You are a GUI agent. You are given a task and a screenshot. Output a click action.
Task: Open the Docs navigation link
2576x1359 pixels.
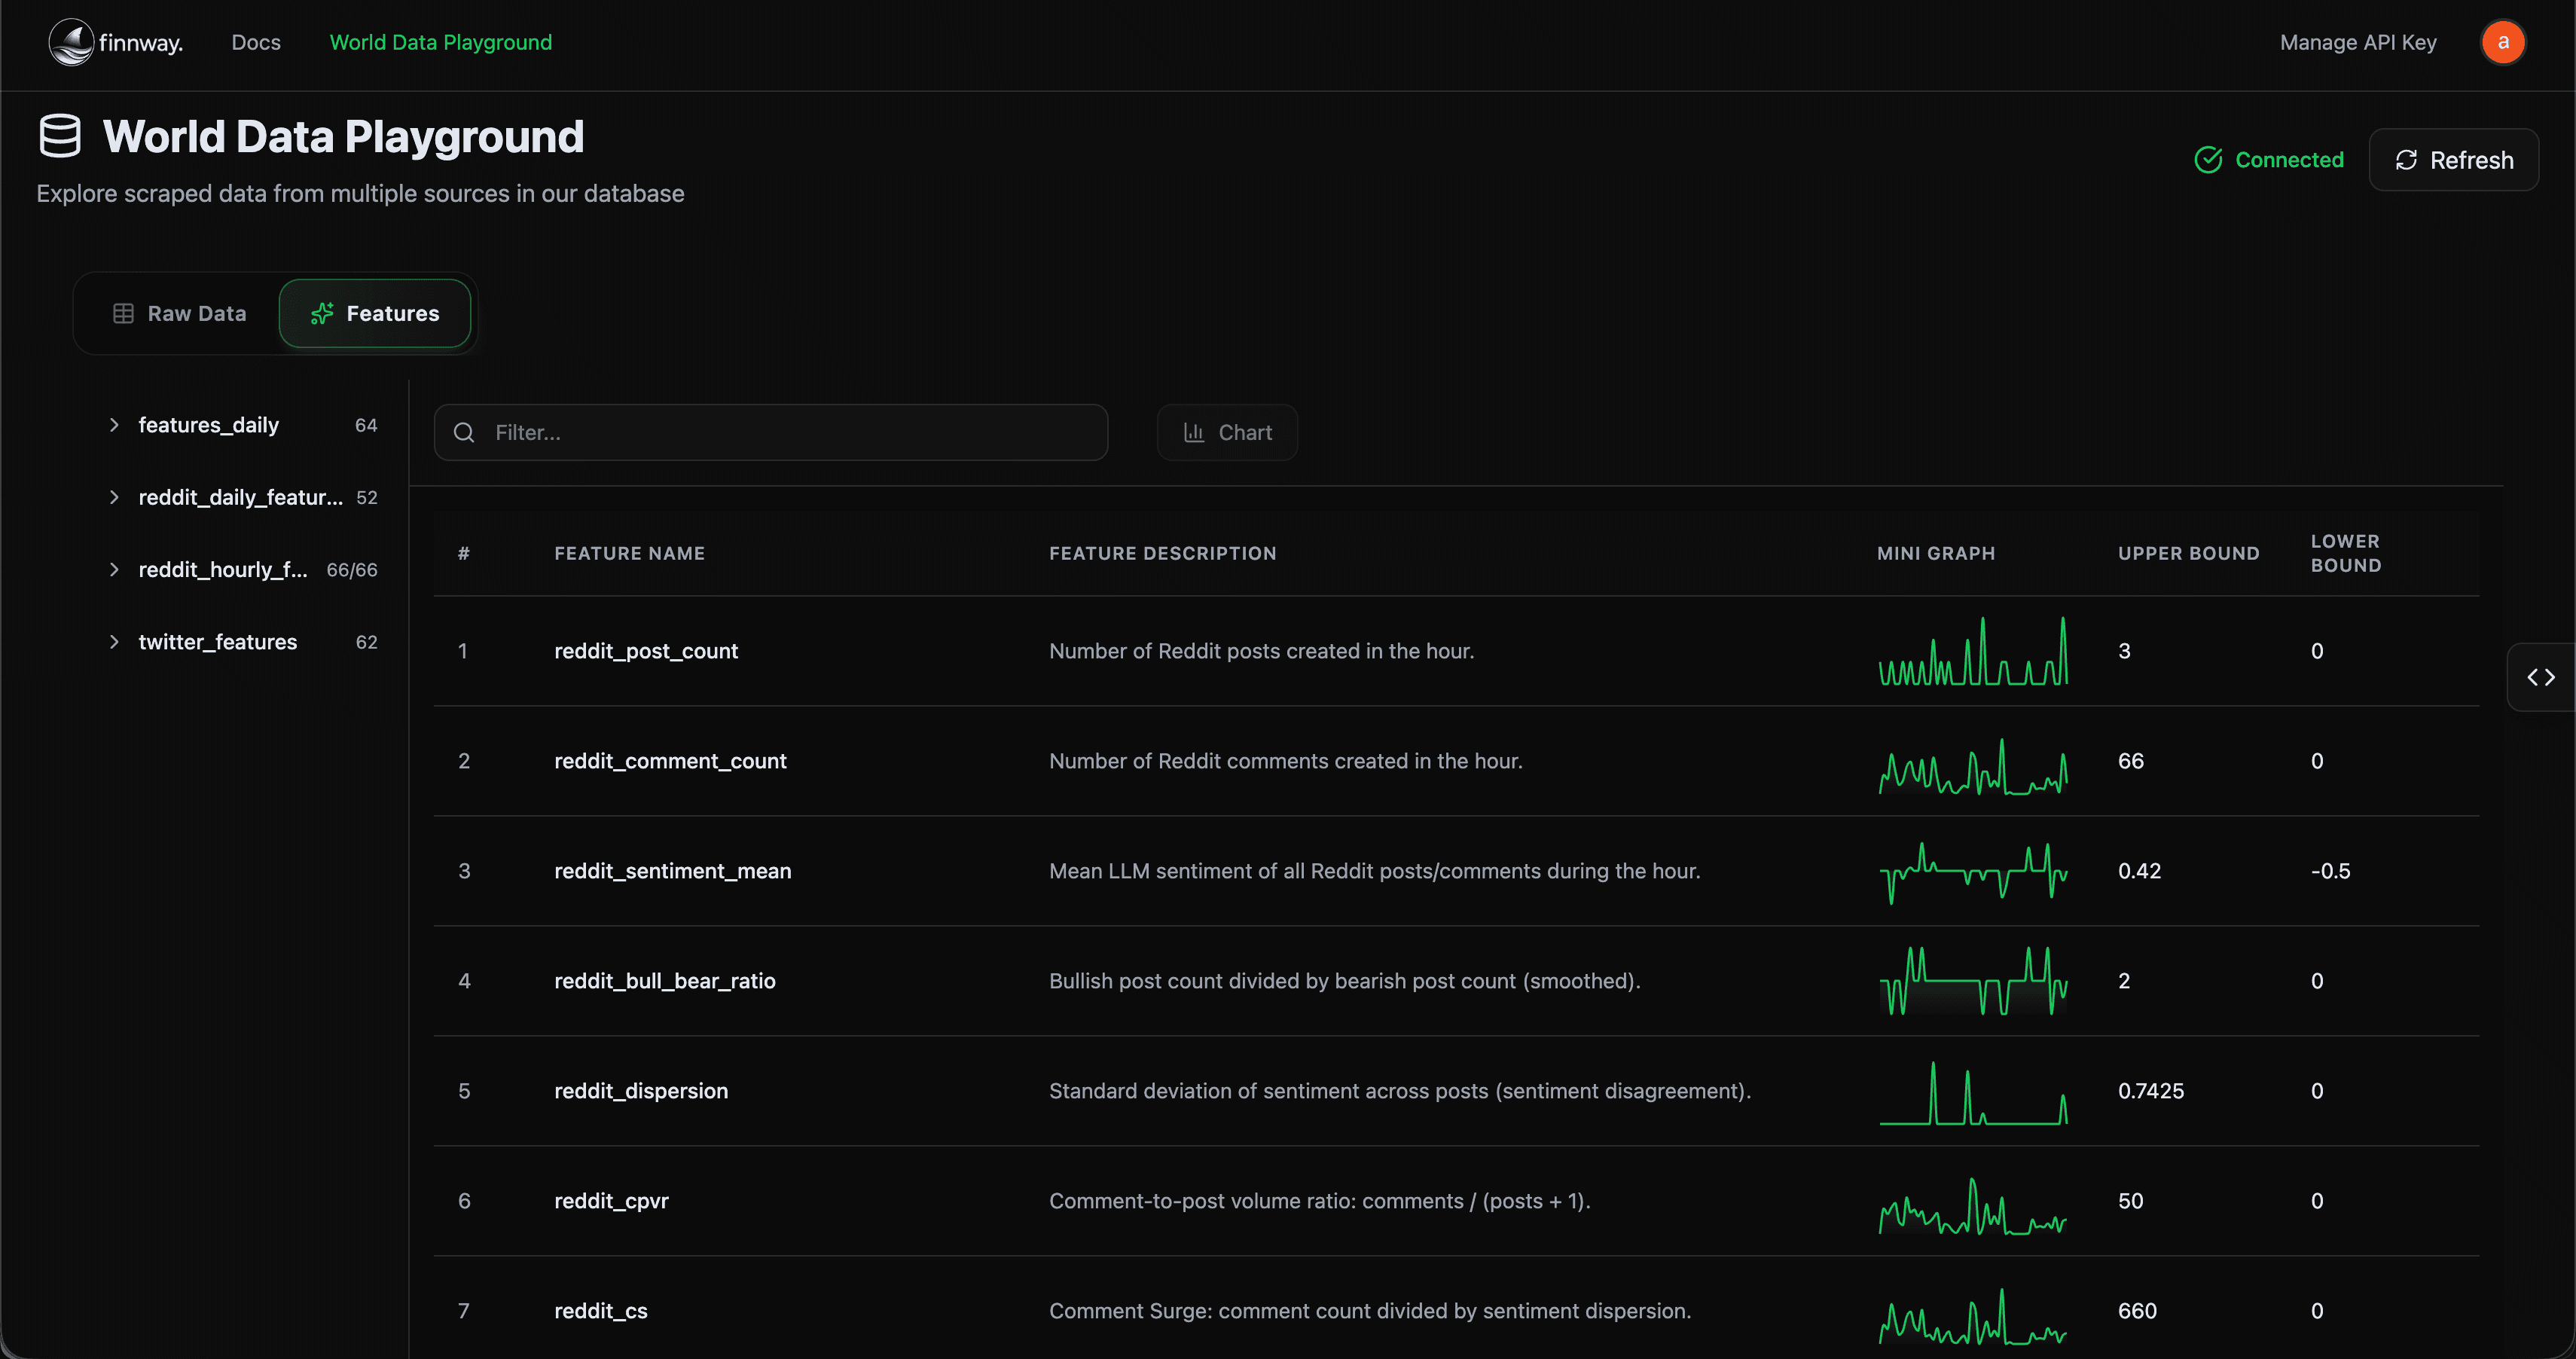(x=256, y=42)
